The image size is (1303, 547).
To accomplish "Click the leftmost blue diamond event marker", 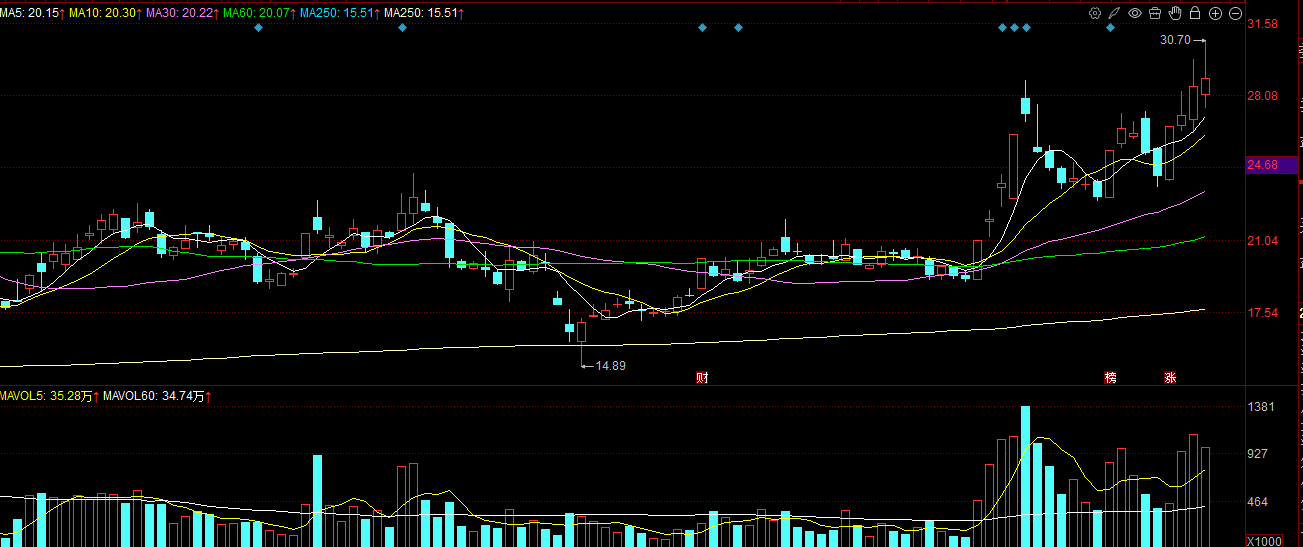I will [x=258, y=27].
